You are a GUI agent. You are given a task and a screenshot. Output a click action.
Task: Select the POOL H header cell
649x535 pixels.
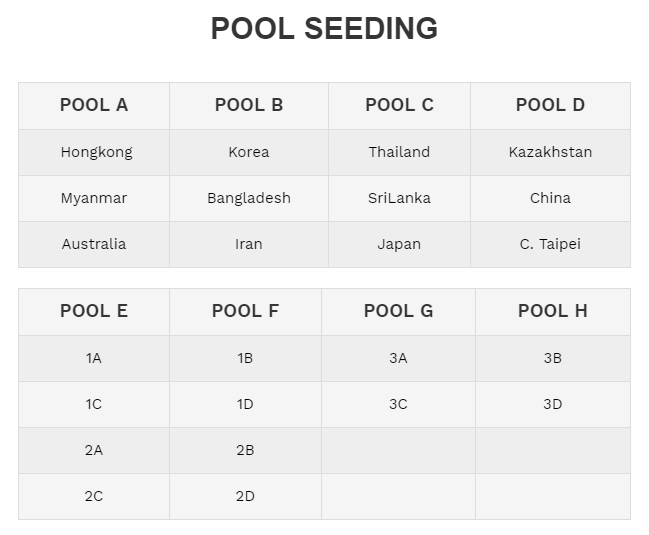click(x=553, y=312)
